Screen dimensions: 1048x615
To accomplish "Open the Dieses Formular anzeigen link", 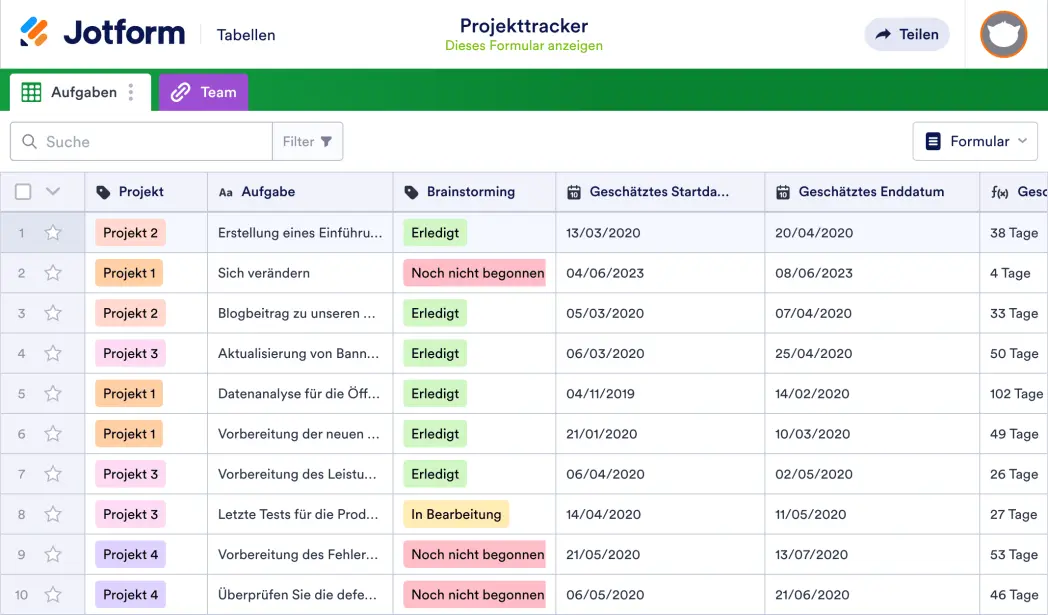I will 524,46.
